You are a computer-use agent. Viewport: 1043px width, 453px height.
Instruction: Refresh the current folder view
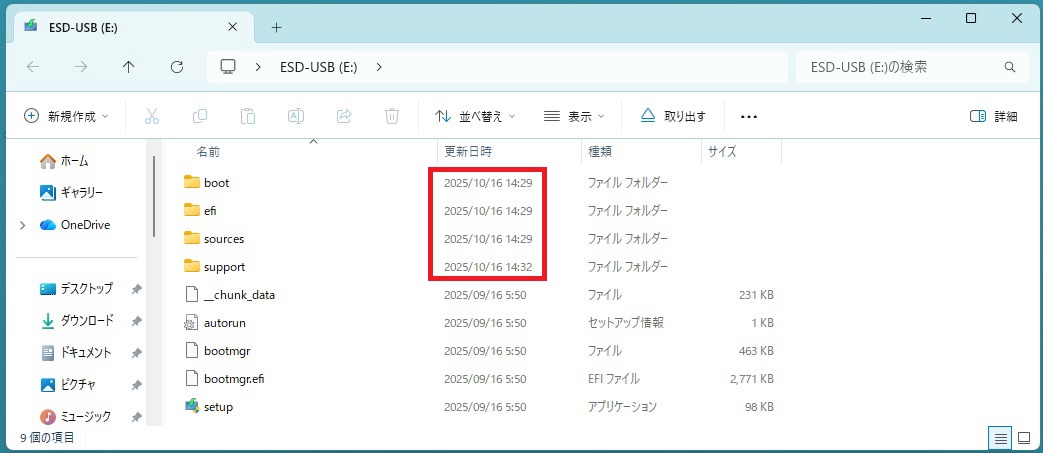(177, 67)
